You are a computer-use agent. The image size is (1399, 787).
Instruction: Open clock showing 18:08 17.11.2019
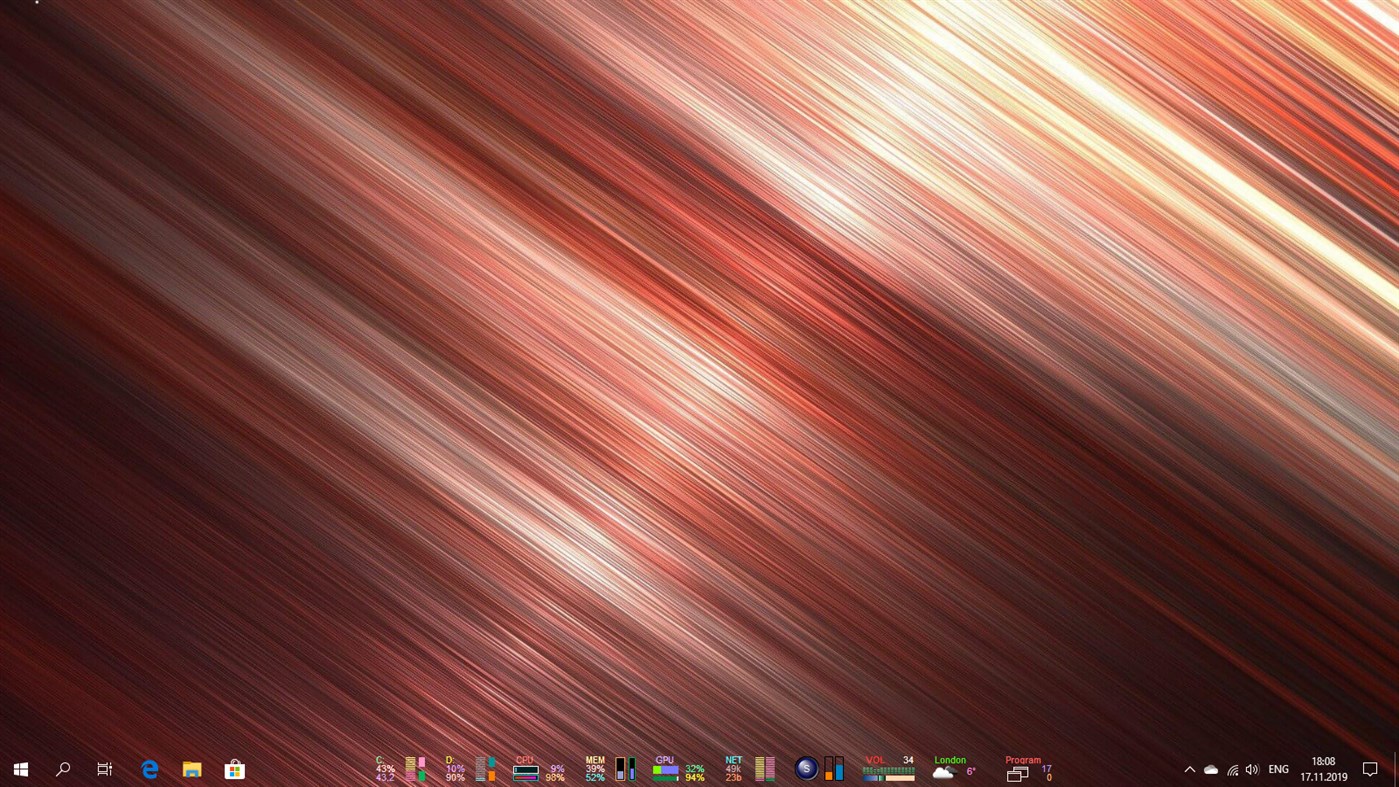tap(1324, 769)
